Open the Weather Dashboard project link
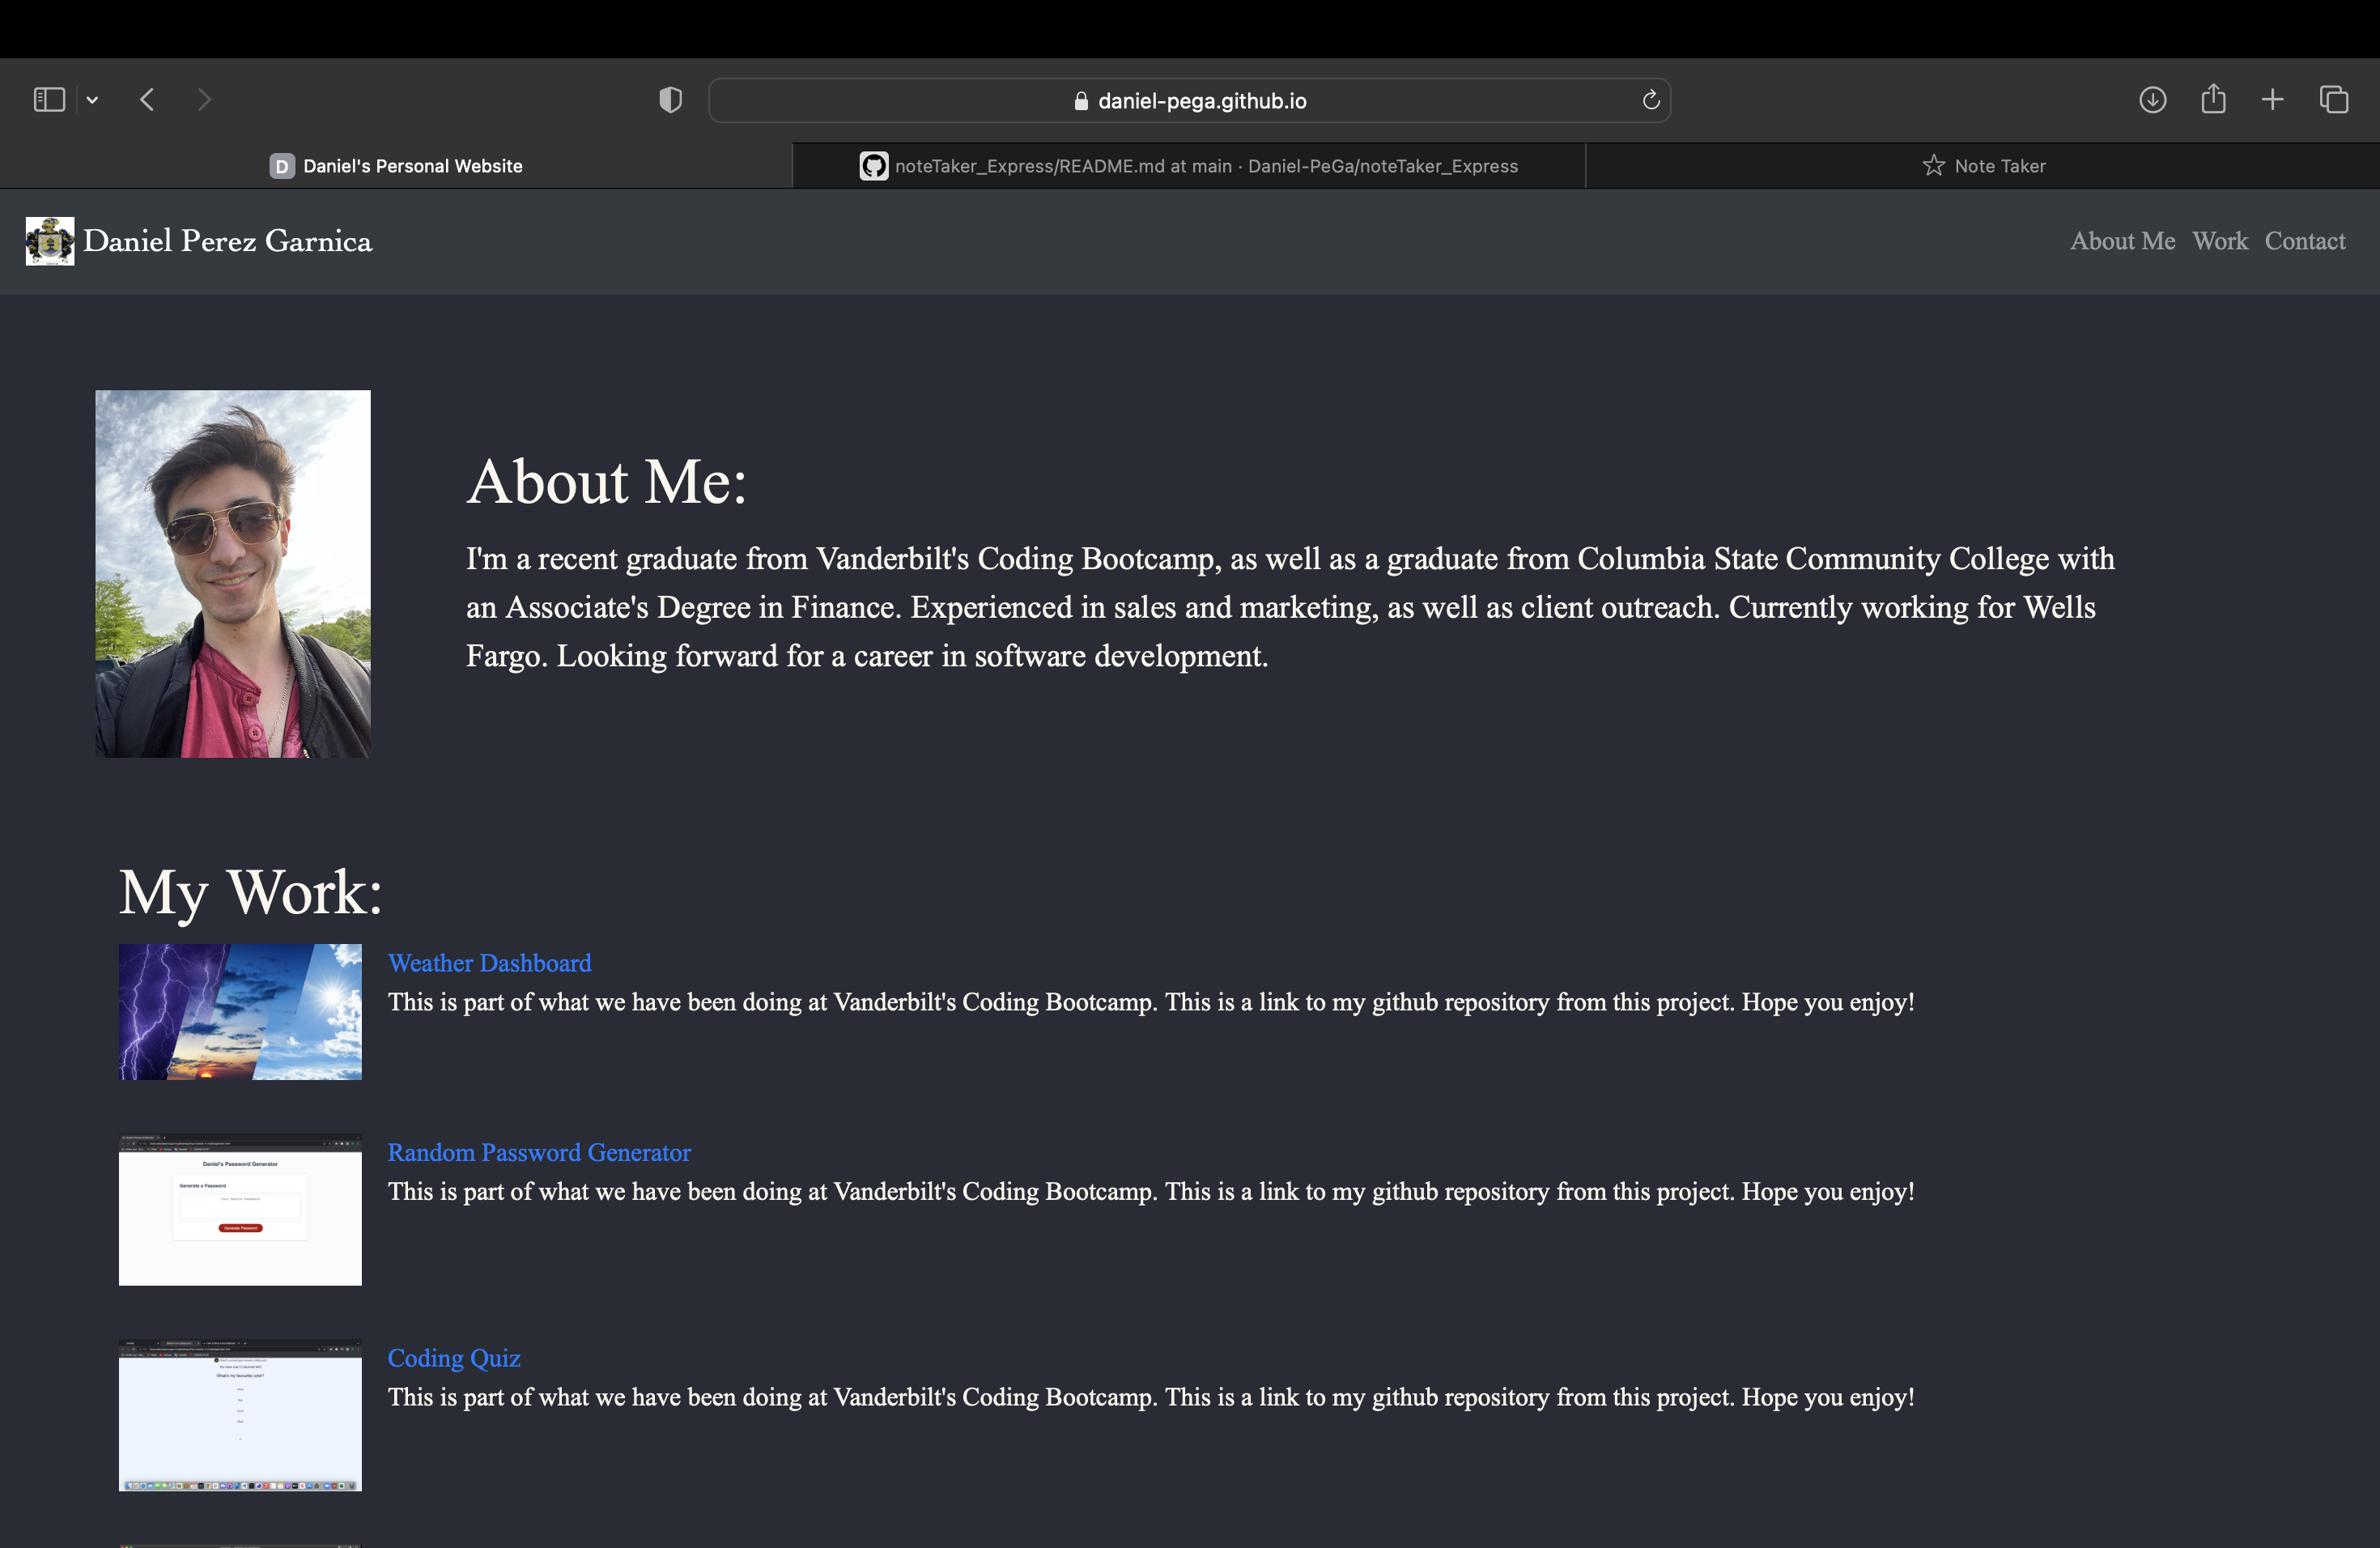 point(489,963)
